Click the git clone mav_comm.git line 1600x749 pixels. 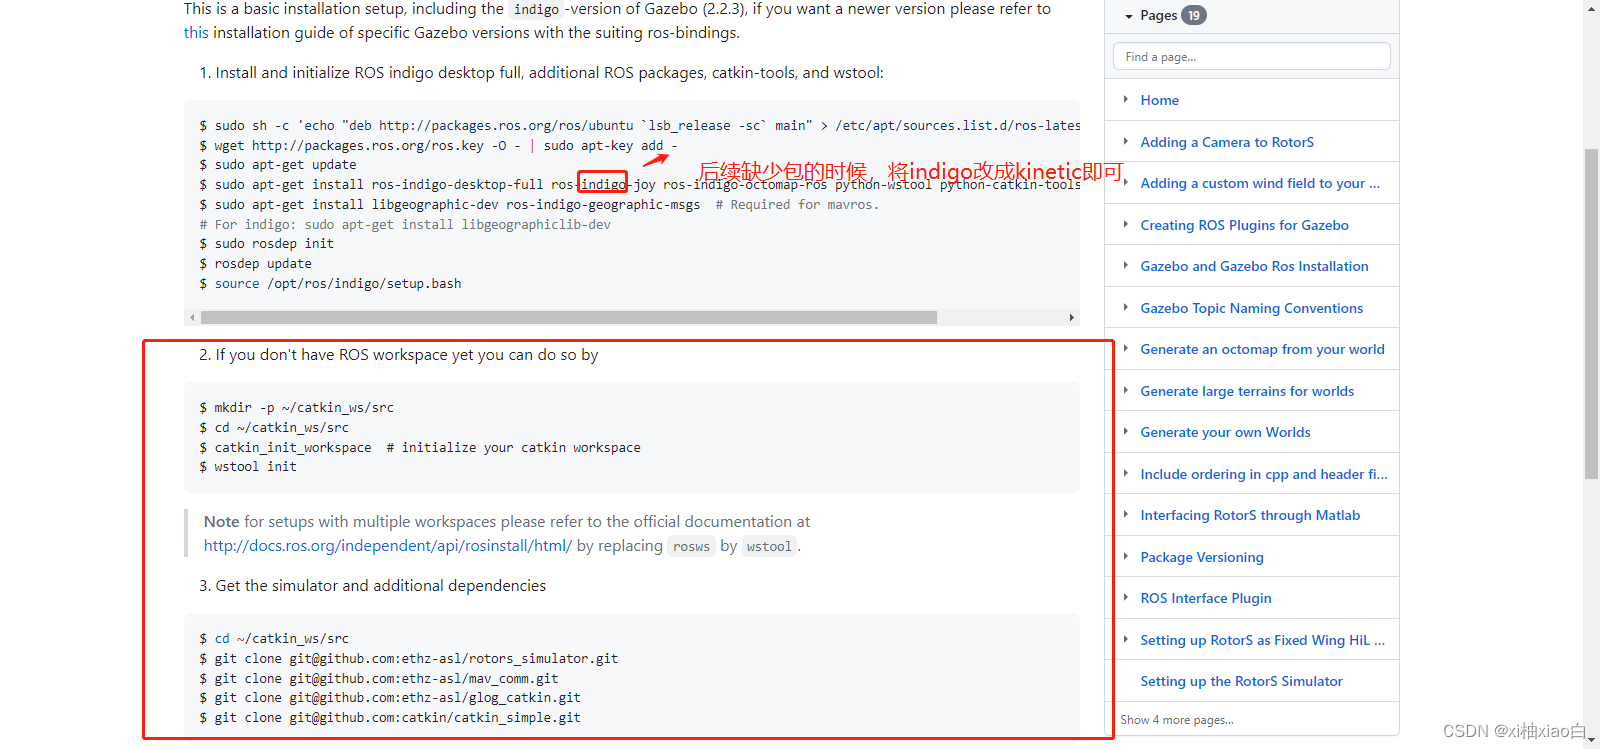378,679
